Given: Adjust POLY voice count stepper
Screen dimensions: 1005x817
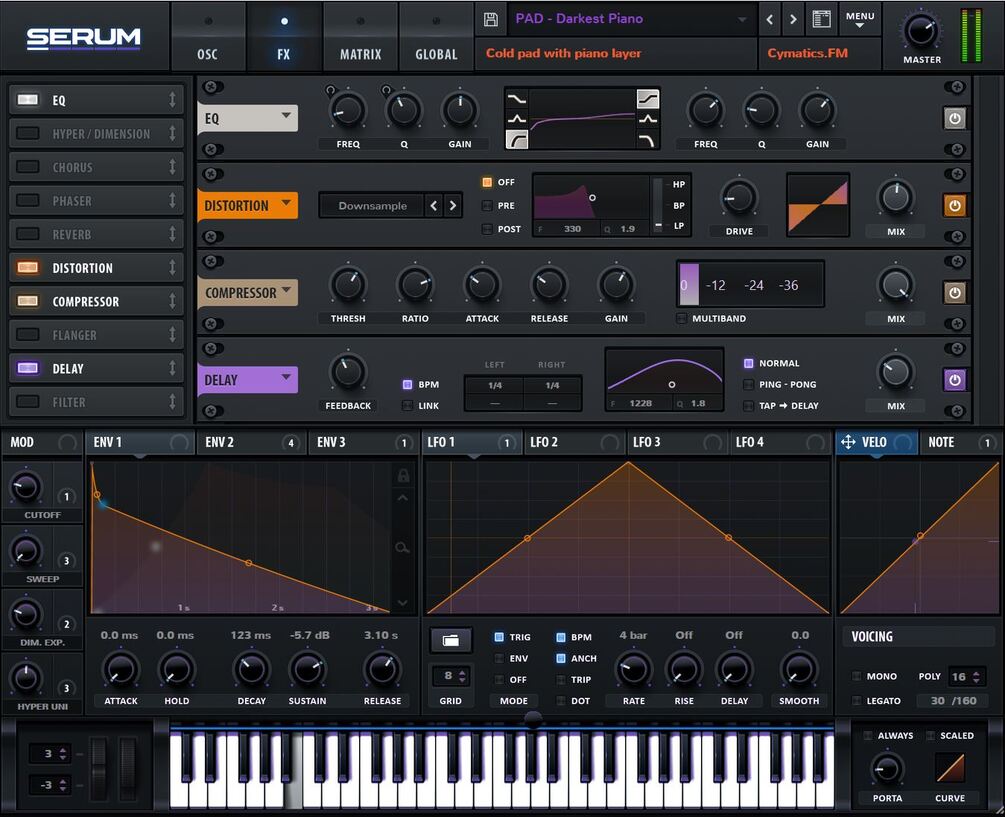Looking at the screenshot, I should [976, 677].
